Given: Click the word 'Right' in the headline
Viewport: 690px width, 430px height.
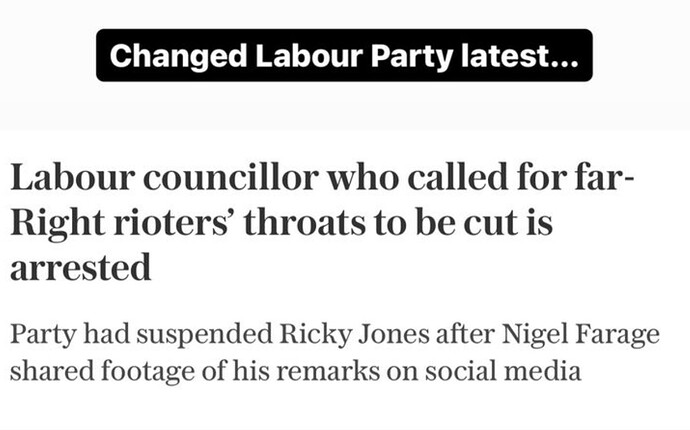Looking at the screenshot, I should tap(57, 224).
